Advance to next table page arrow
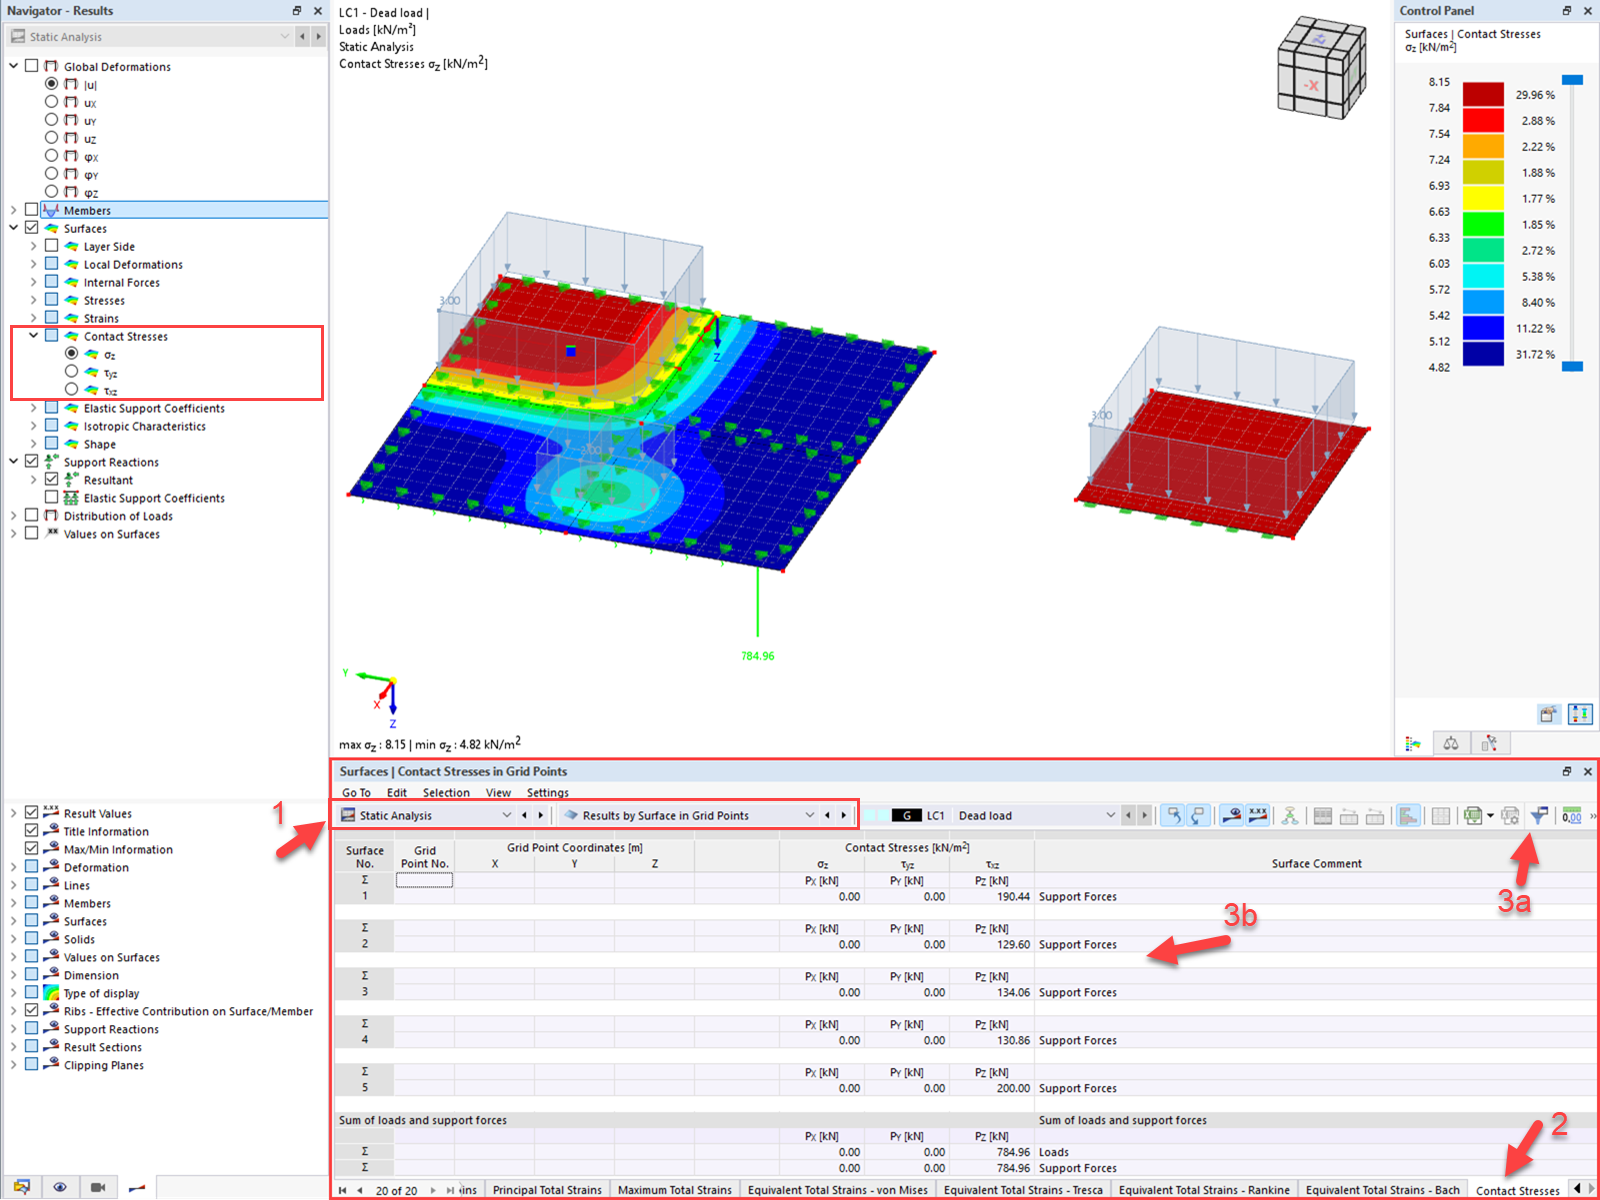This screenshot has width=1600, height=1200. point(432,1190)
